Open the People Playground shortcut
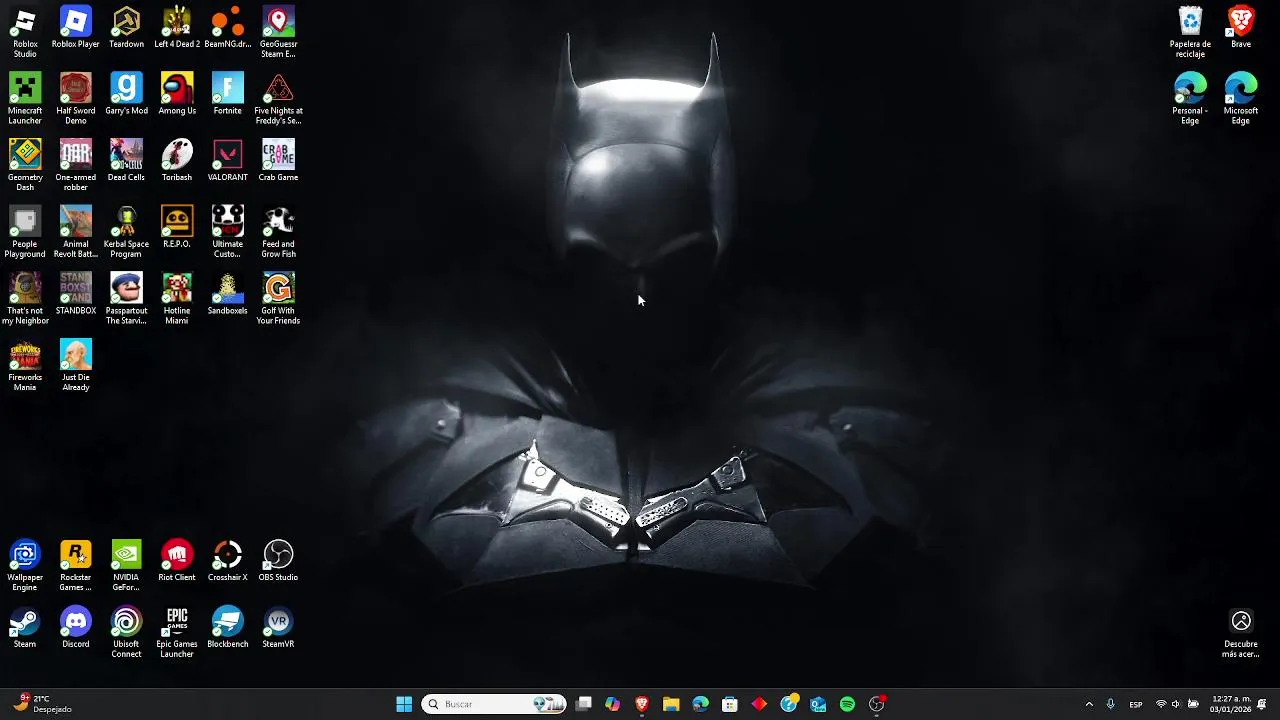 coord(25,233)
